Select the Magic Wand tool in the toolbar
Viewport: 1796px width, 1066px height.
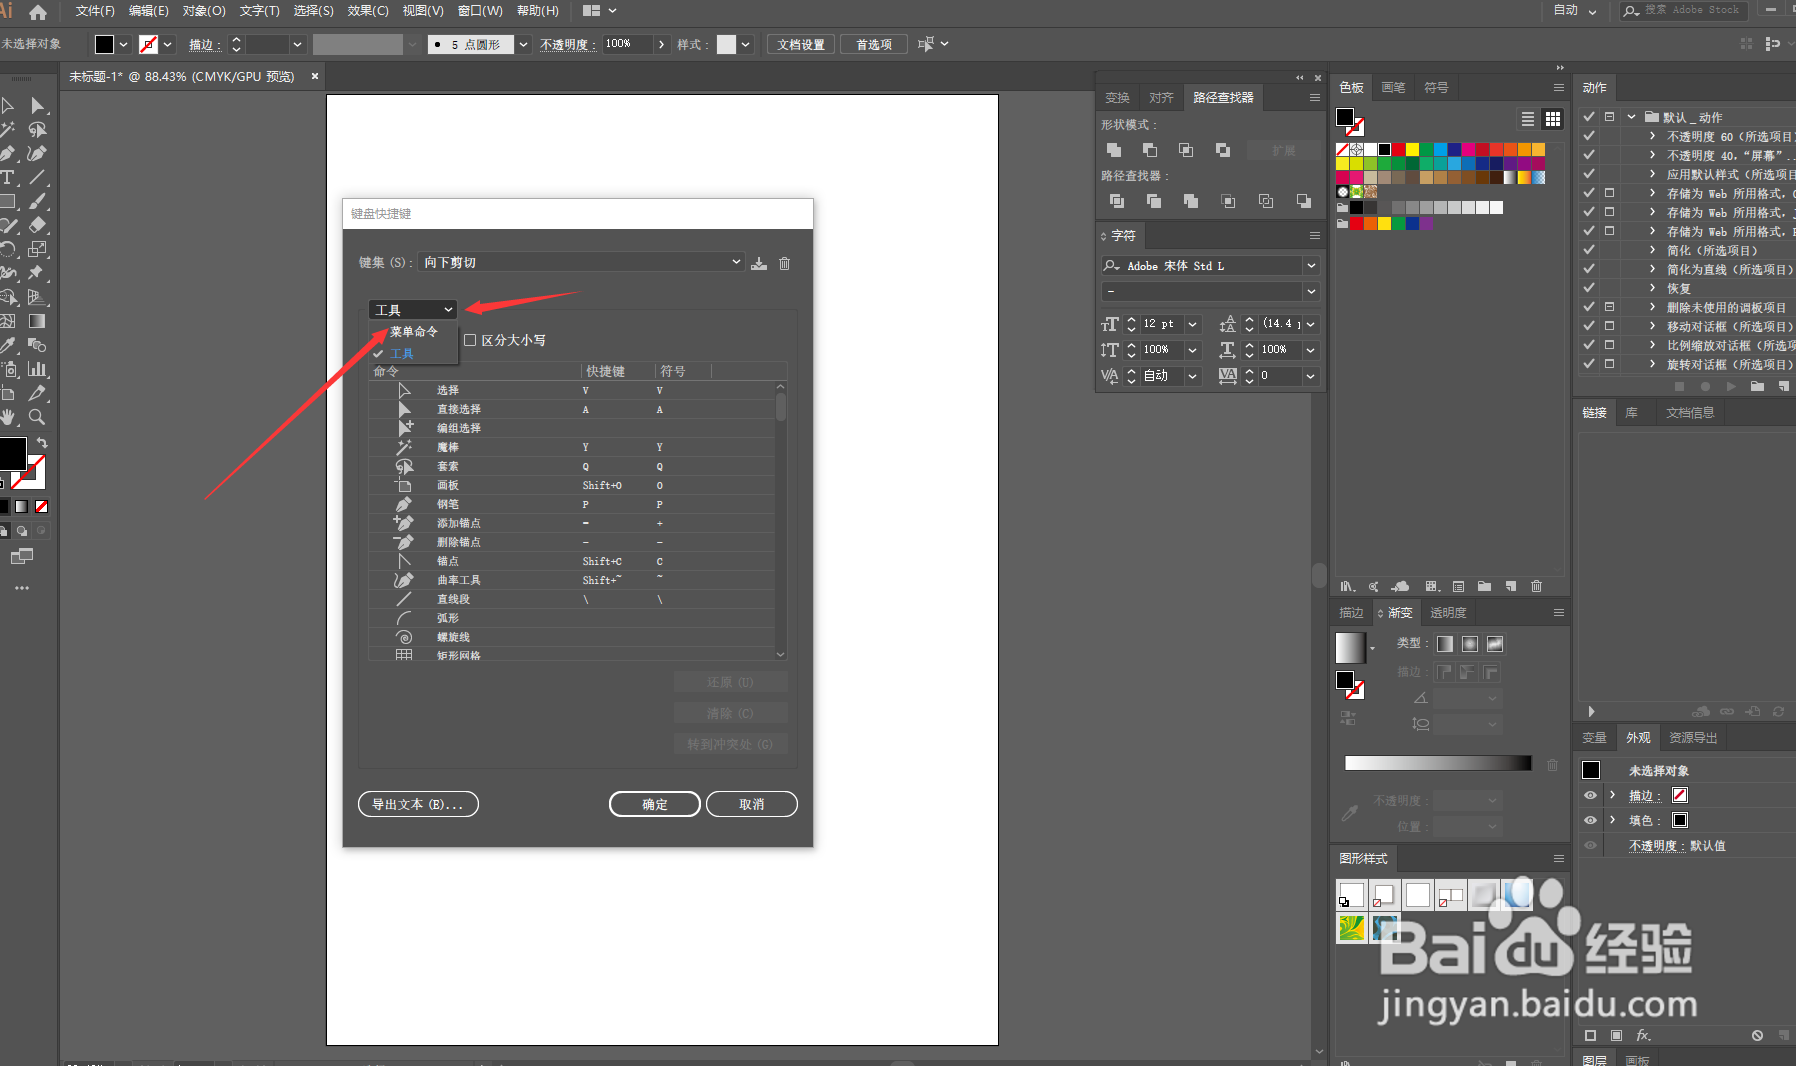pos(8,129)
